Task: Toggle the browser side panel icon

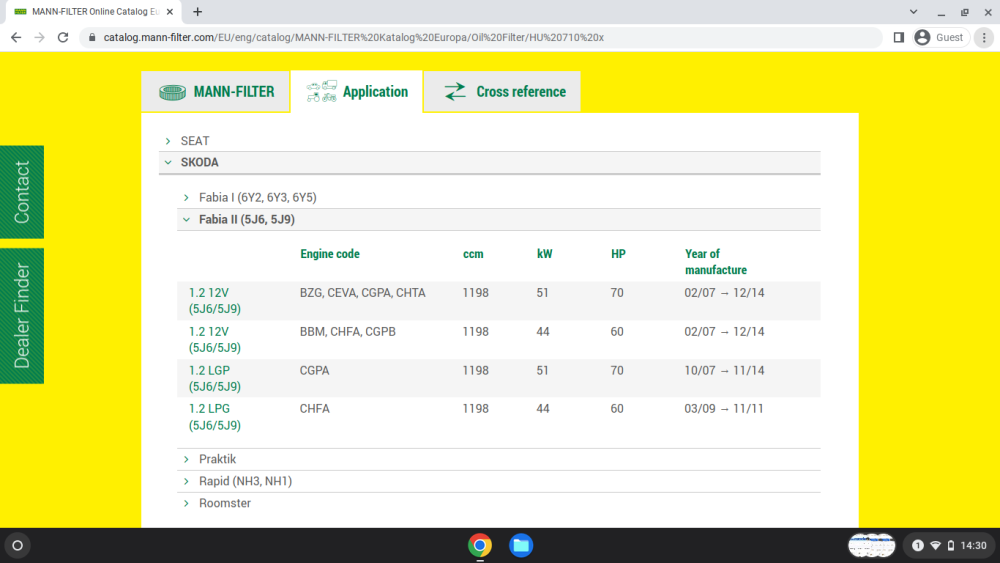Action: (899, 38)
